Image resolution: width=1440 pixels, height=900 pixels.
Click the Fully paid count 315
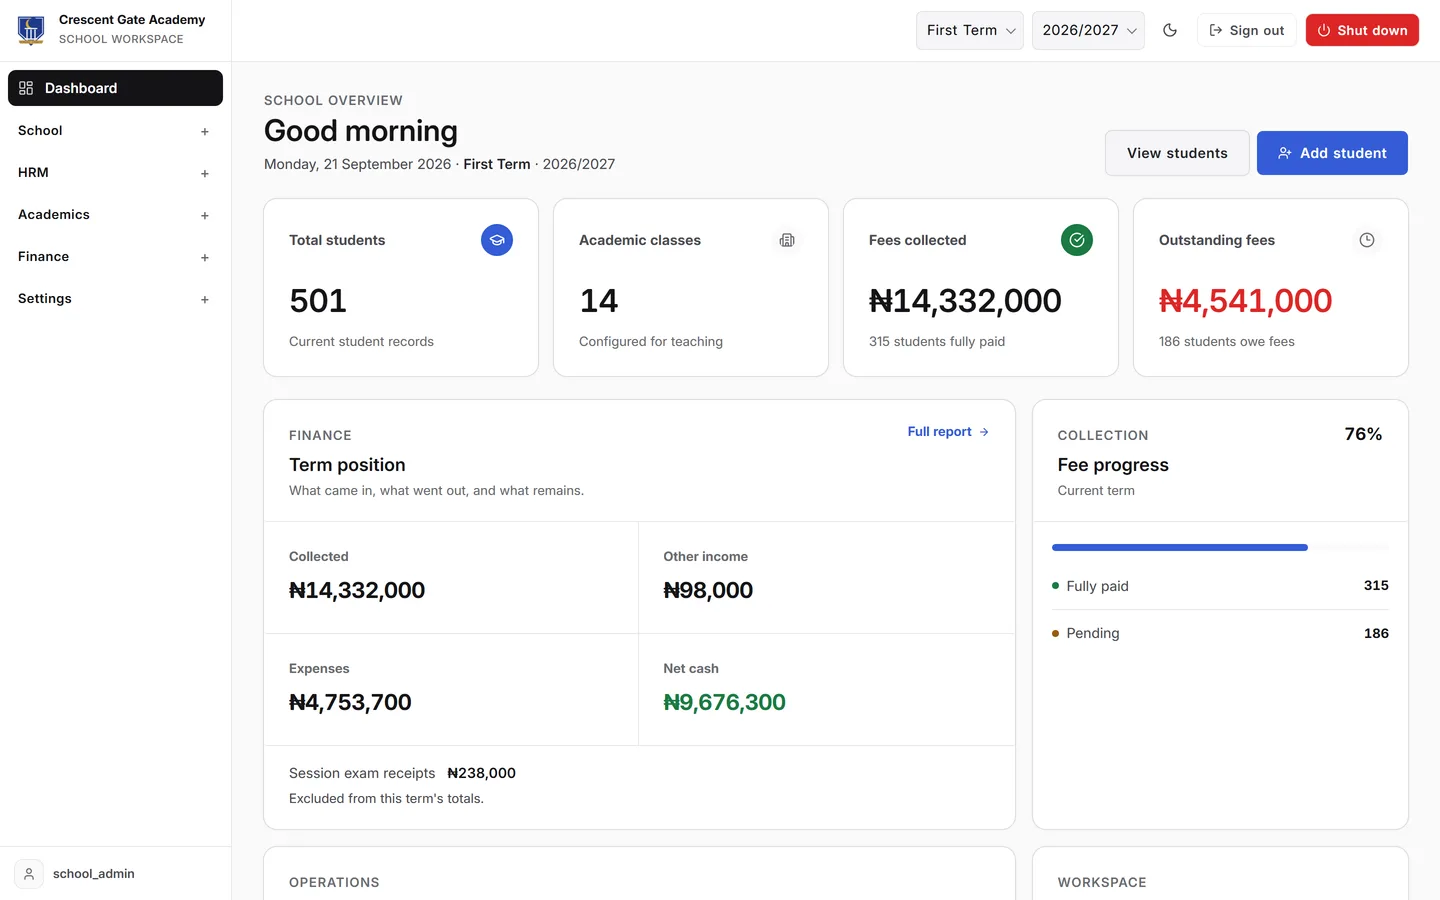coord(1376,585)
